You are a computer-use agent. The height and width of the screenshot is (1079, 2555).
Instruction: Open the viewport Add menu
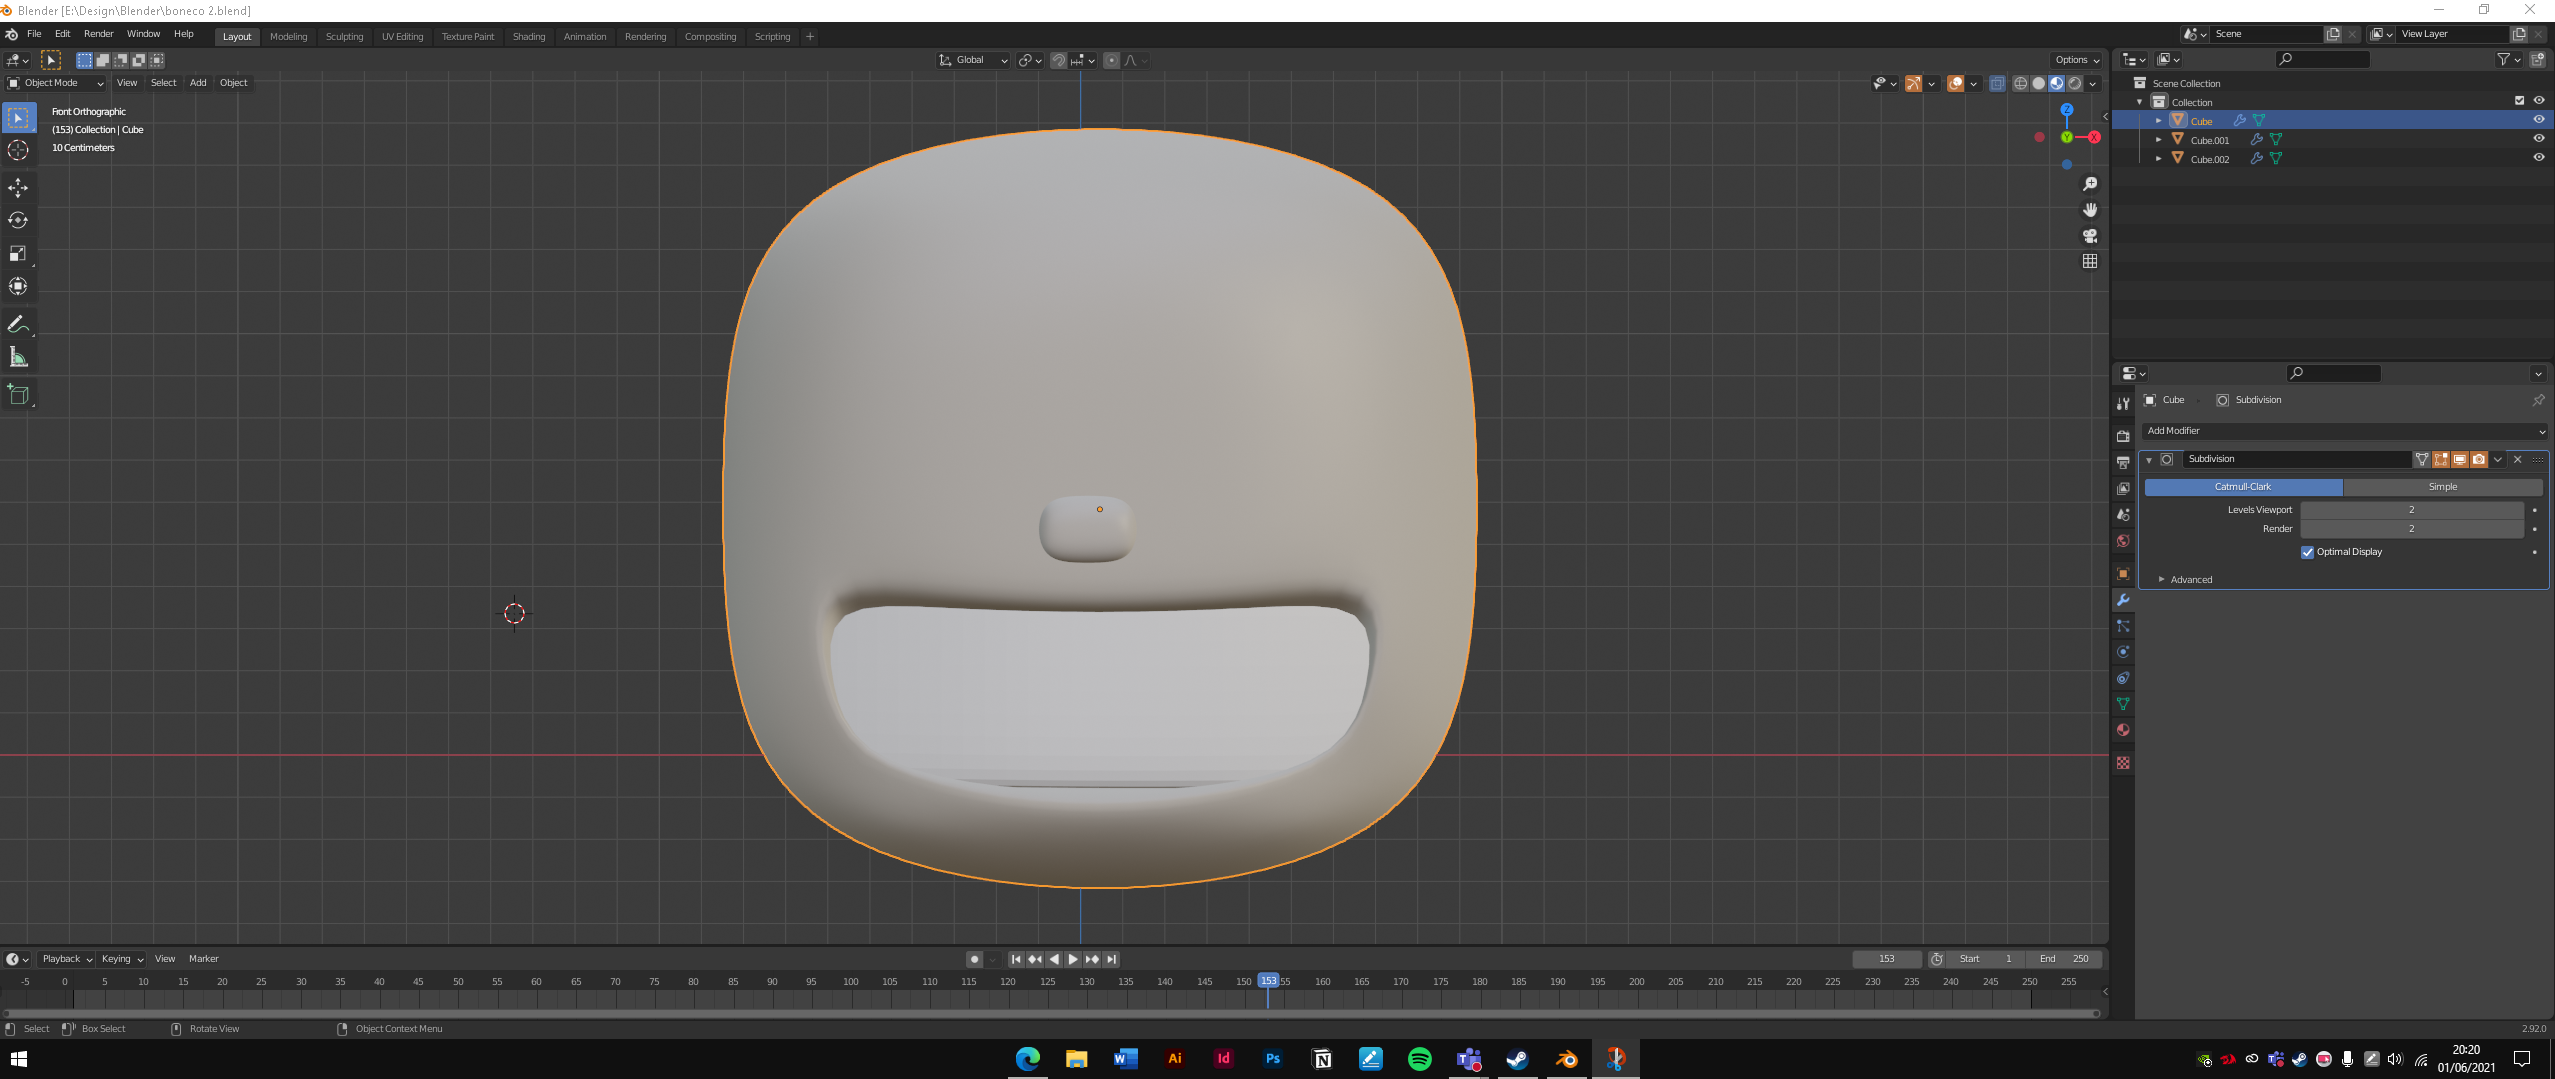click(198, 83)
